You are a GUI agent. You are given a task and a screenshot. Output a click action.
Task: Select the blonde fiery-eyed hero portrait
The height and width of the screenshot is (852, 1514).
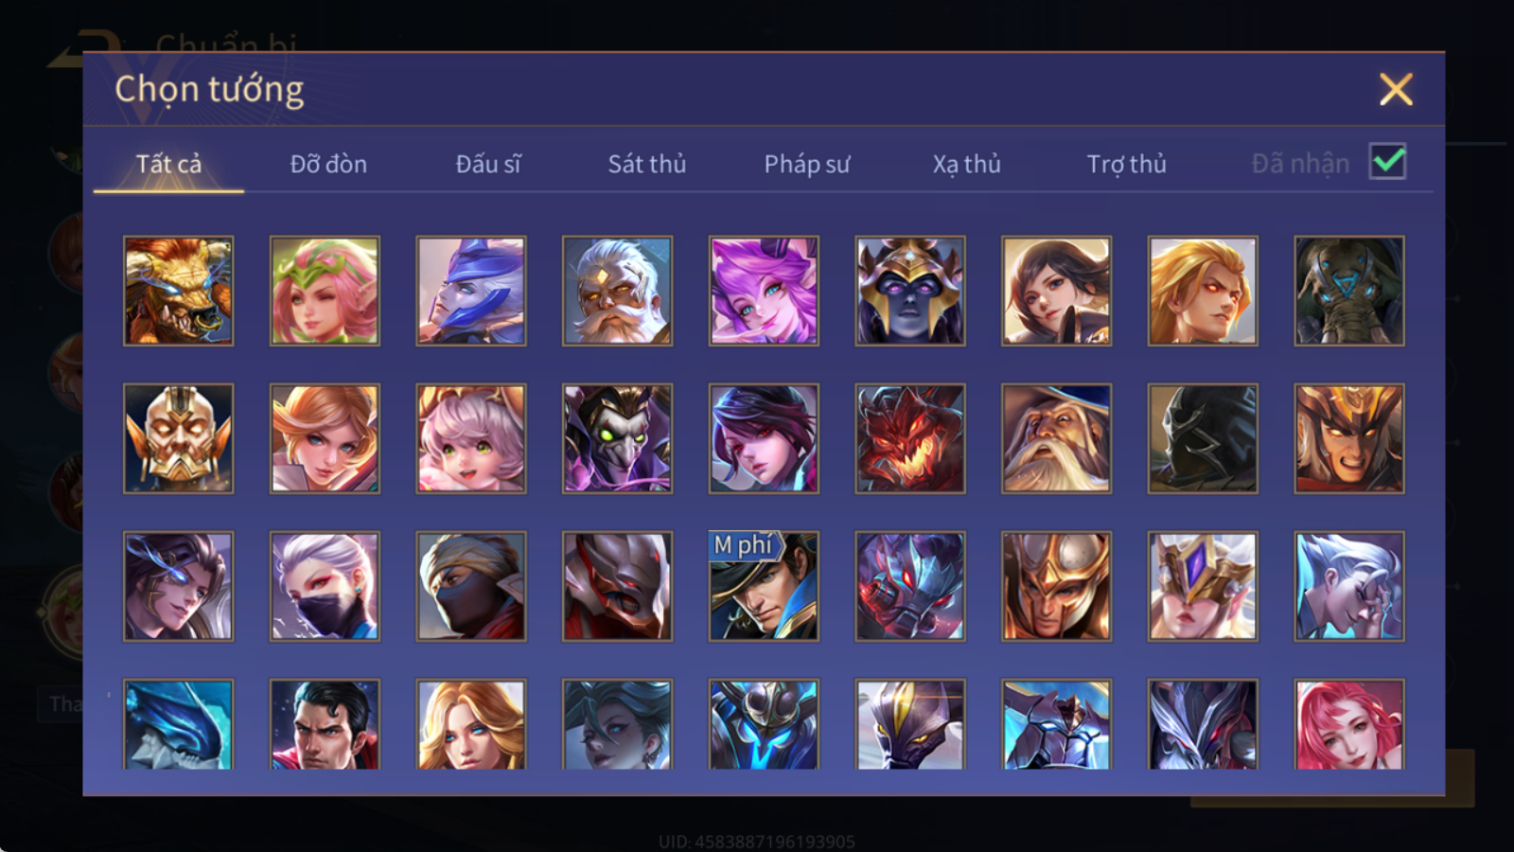tap(1203, 291)
